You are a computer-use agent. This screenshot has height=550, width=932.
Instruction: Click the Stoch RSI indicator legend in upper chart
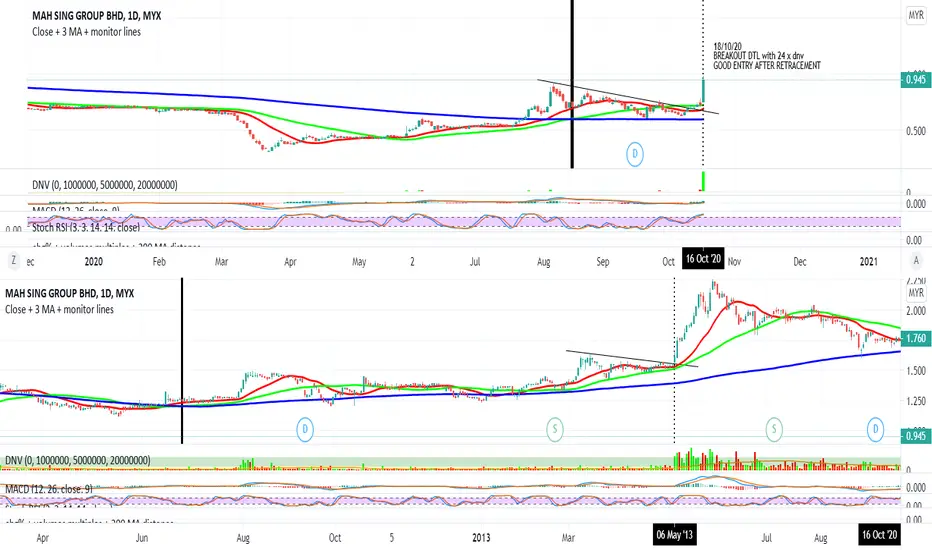click(86, 227)
